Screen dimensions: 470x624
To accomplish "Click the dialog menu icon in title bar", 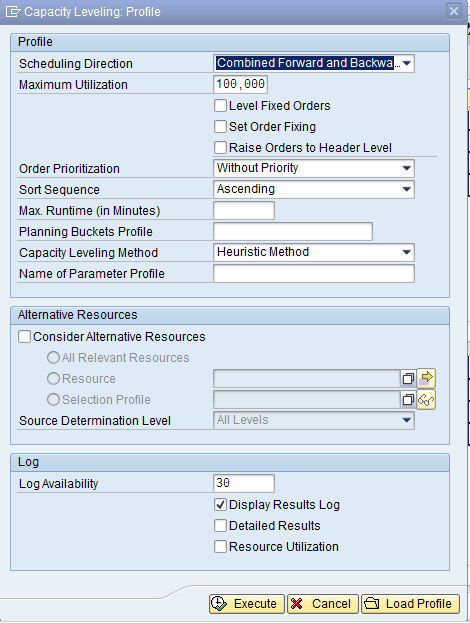I will pos(12,12).
